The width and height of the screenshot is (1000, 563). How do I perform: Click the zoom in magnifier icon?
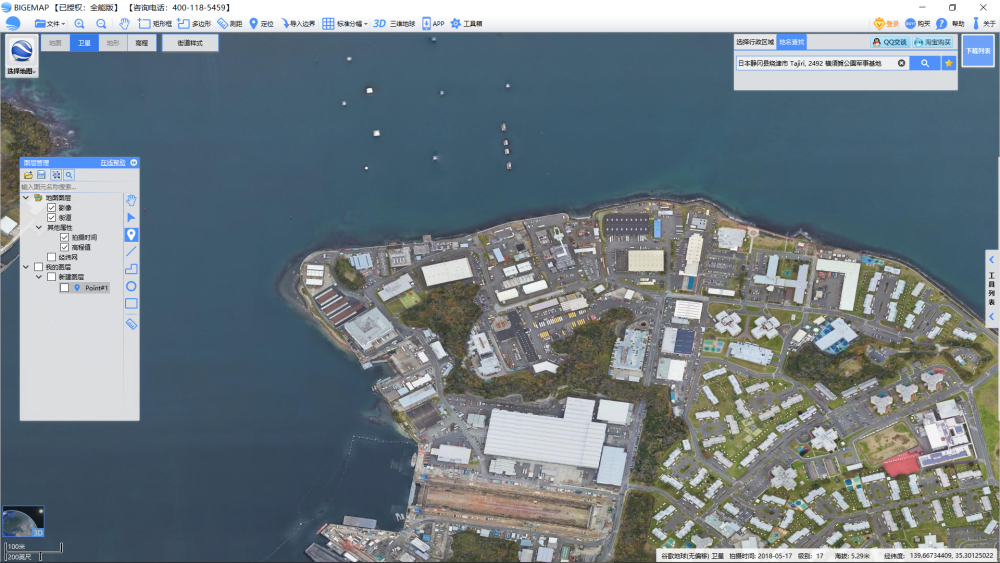click(x=80, y=23)
